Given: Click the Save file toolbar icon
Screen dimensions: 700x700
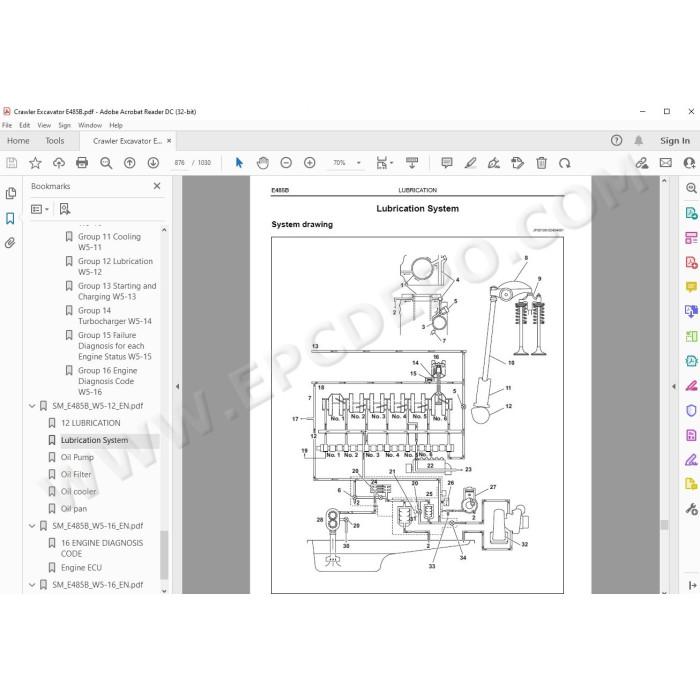Looking at the screenshot, I should click(x=12, y=163).
